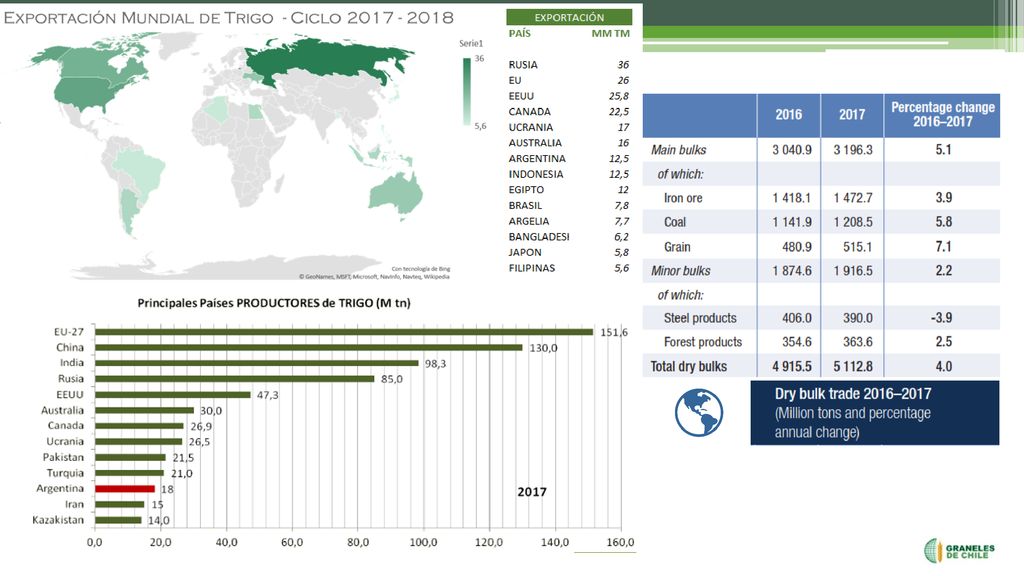1024x576 pixels.
Task: Click the China bar in the chart
Action: coord(309,347)
